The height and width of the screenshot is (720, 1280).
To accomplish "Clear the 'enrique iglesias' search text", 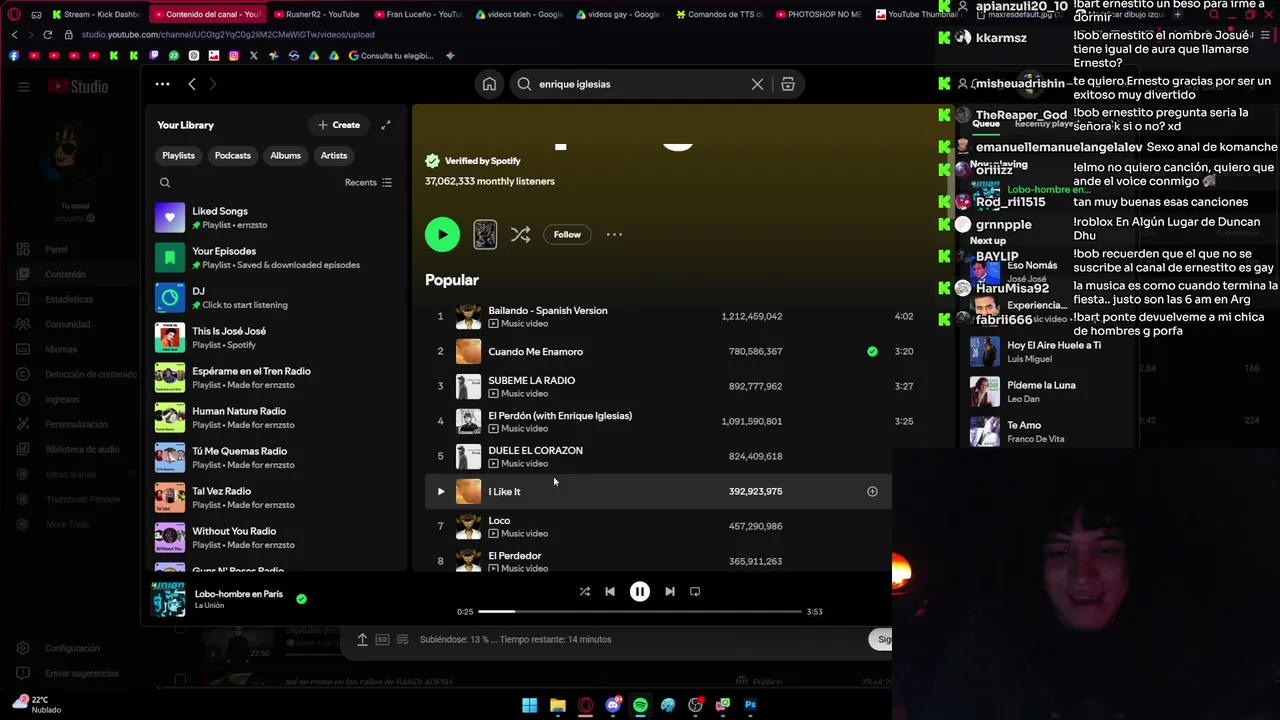I will tap(757, 84).
